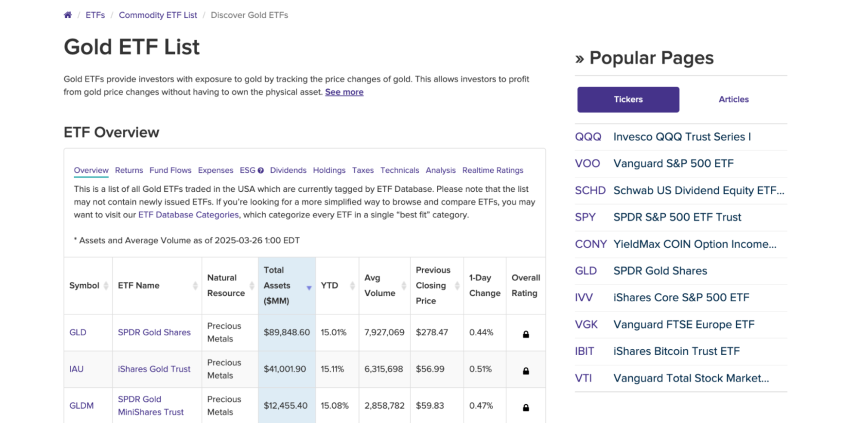Open the ESG tab
Viewport: 860px width, 423px height.
(x=248, y=171)
